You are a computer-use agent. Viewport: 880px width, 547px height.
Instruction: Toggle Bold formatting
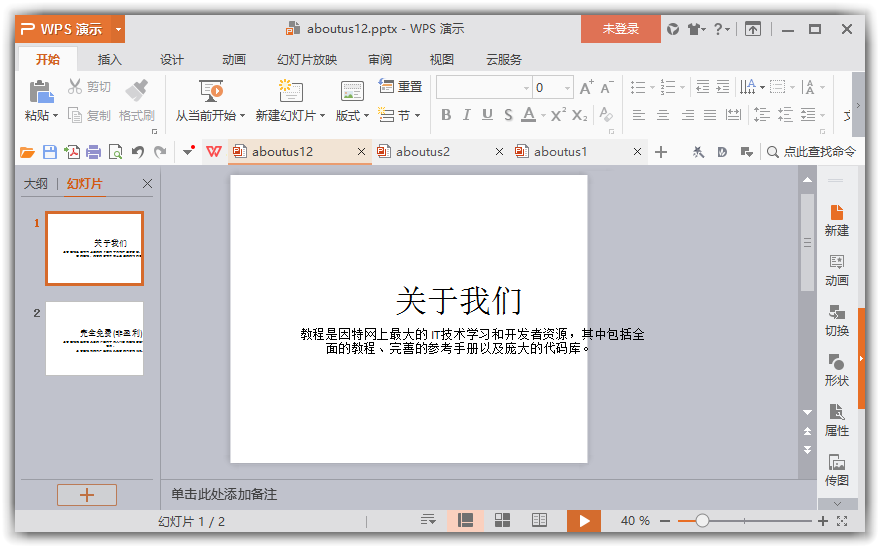tap(446, 114)
